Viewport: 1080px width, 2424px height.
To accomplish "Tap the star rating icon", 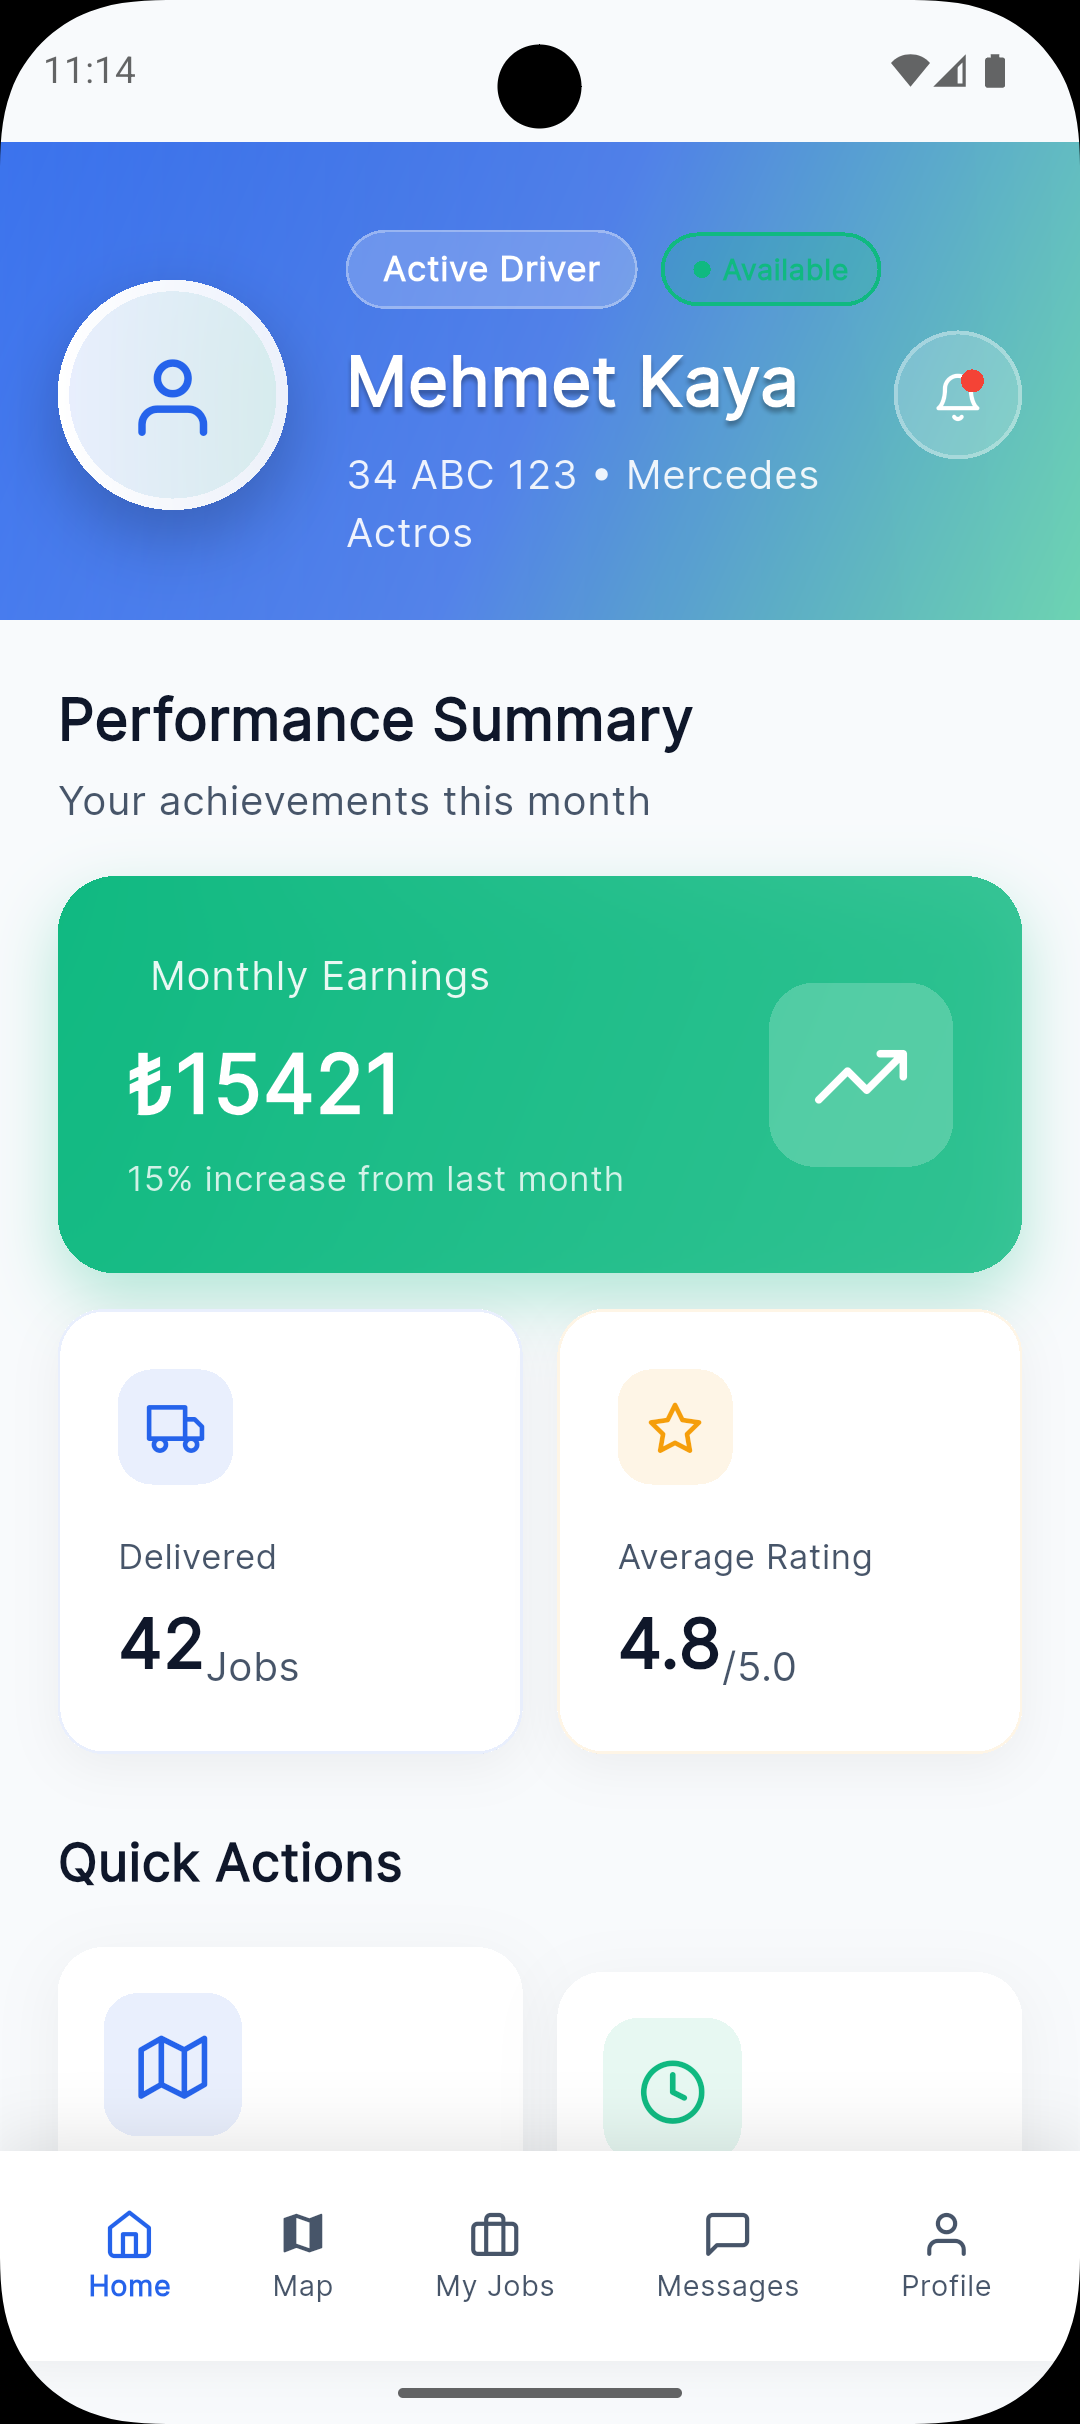I will 675,1427.
